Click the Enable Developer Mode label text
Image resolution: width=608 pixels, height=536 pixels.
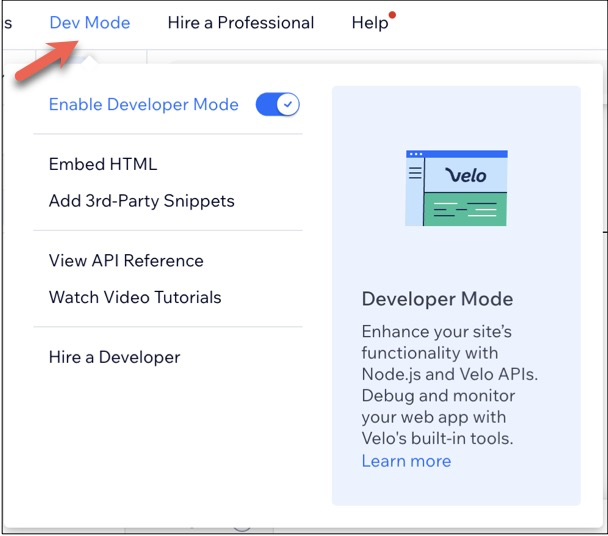(x=143, y=104)
